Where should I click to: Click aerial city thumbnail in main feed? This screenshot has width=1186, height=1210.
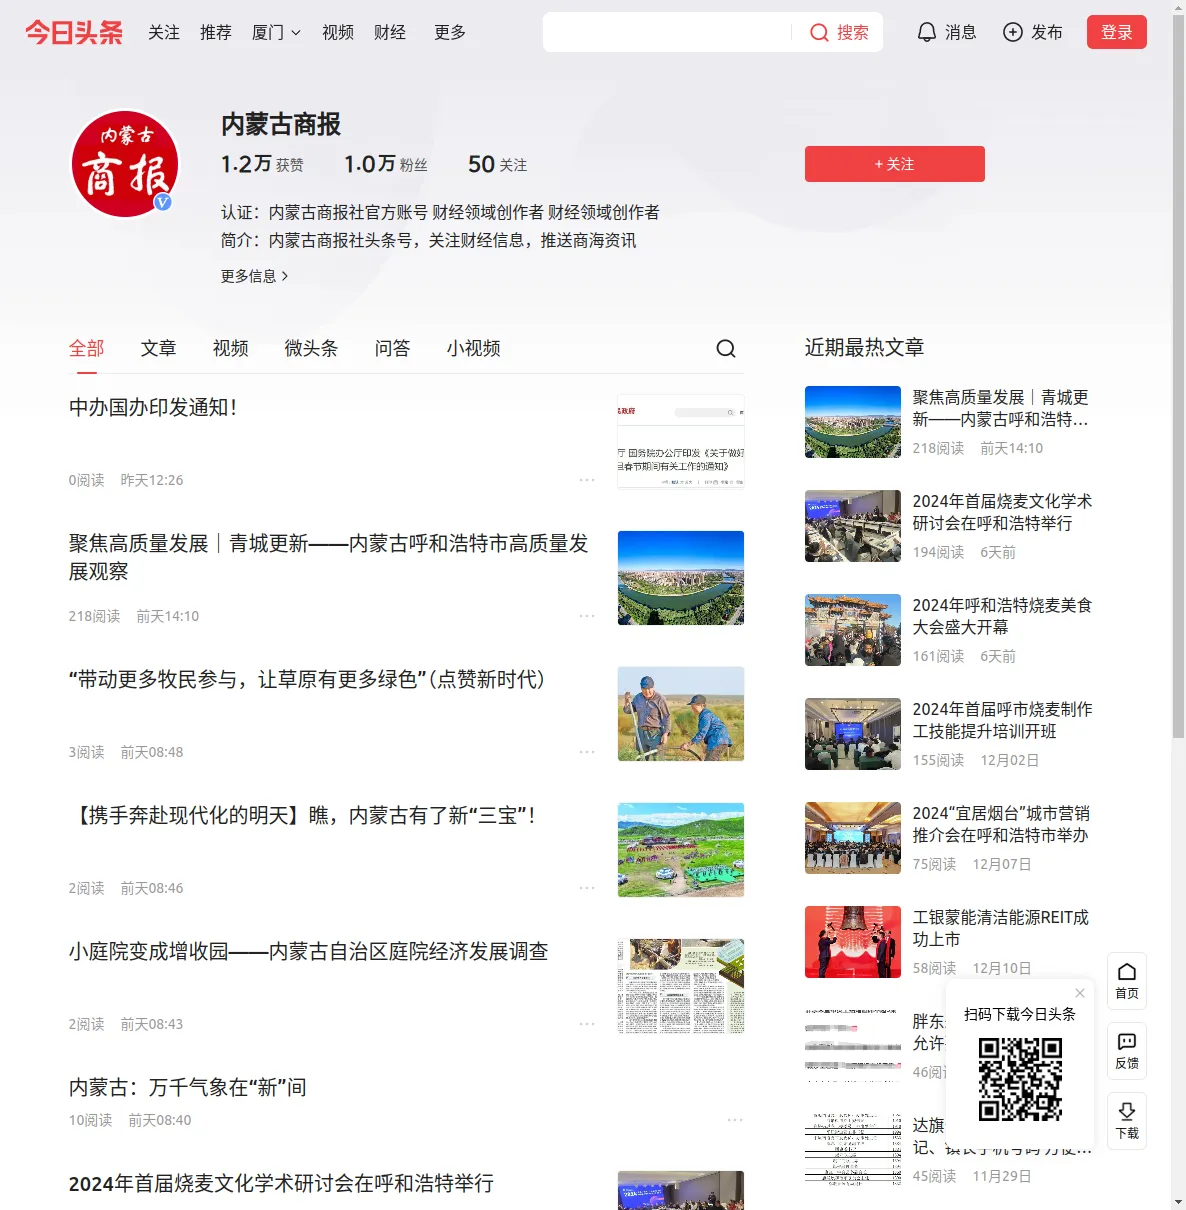click(681, 578)
